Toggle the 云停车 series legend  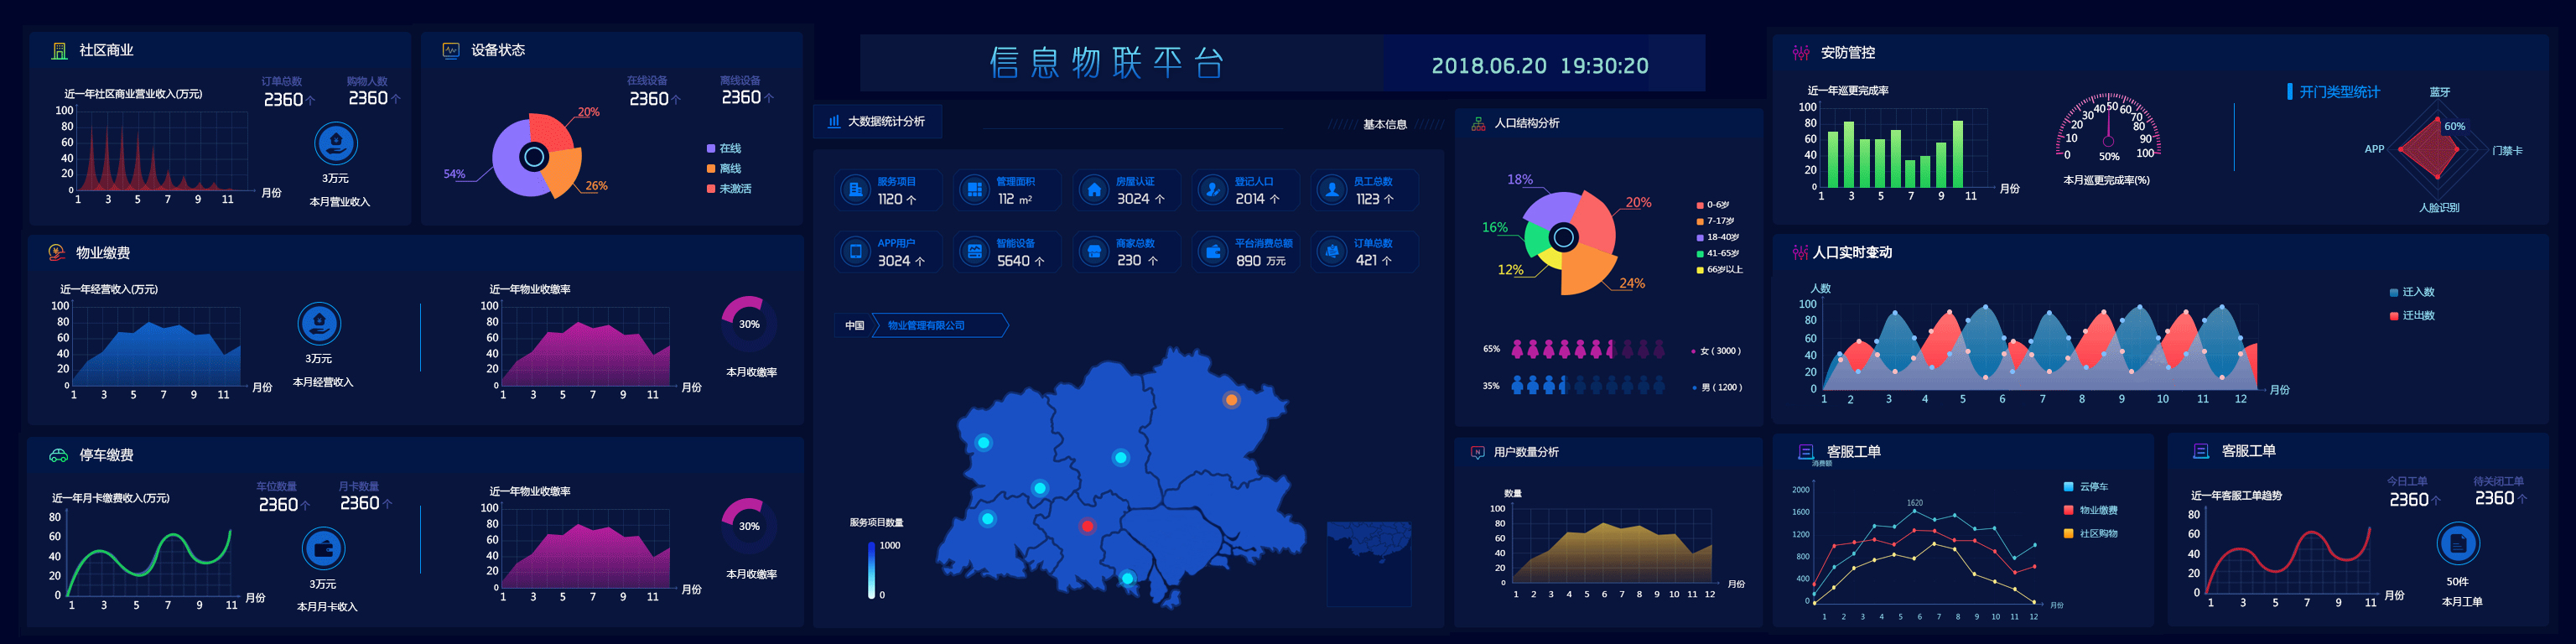point(2086,487)
